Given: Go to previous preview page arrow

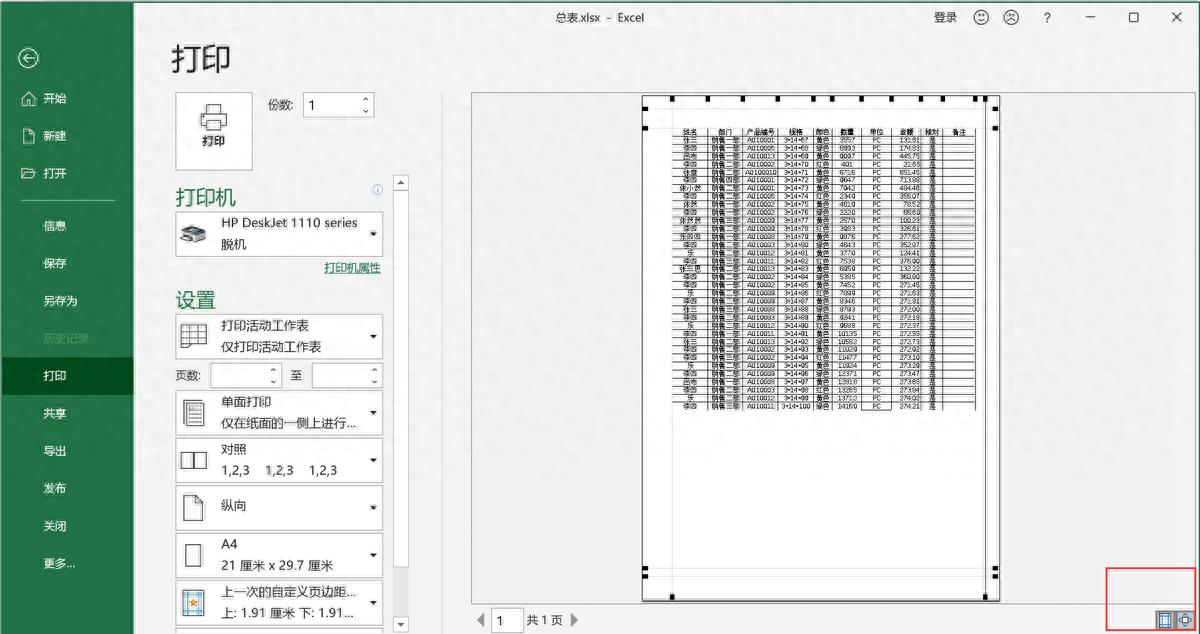Looking at the screenshot, I should (480, 621).
